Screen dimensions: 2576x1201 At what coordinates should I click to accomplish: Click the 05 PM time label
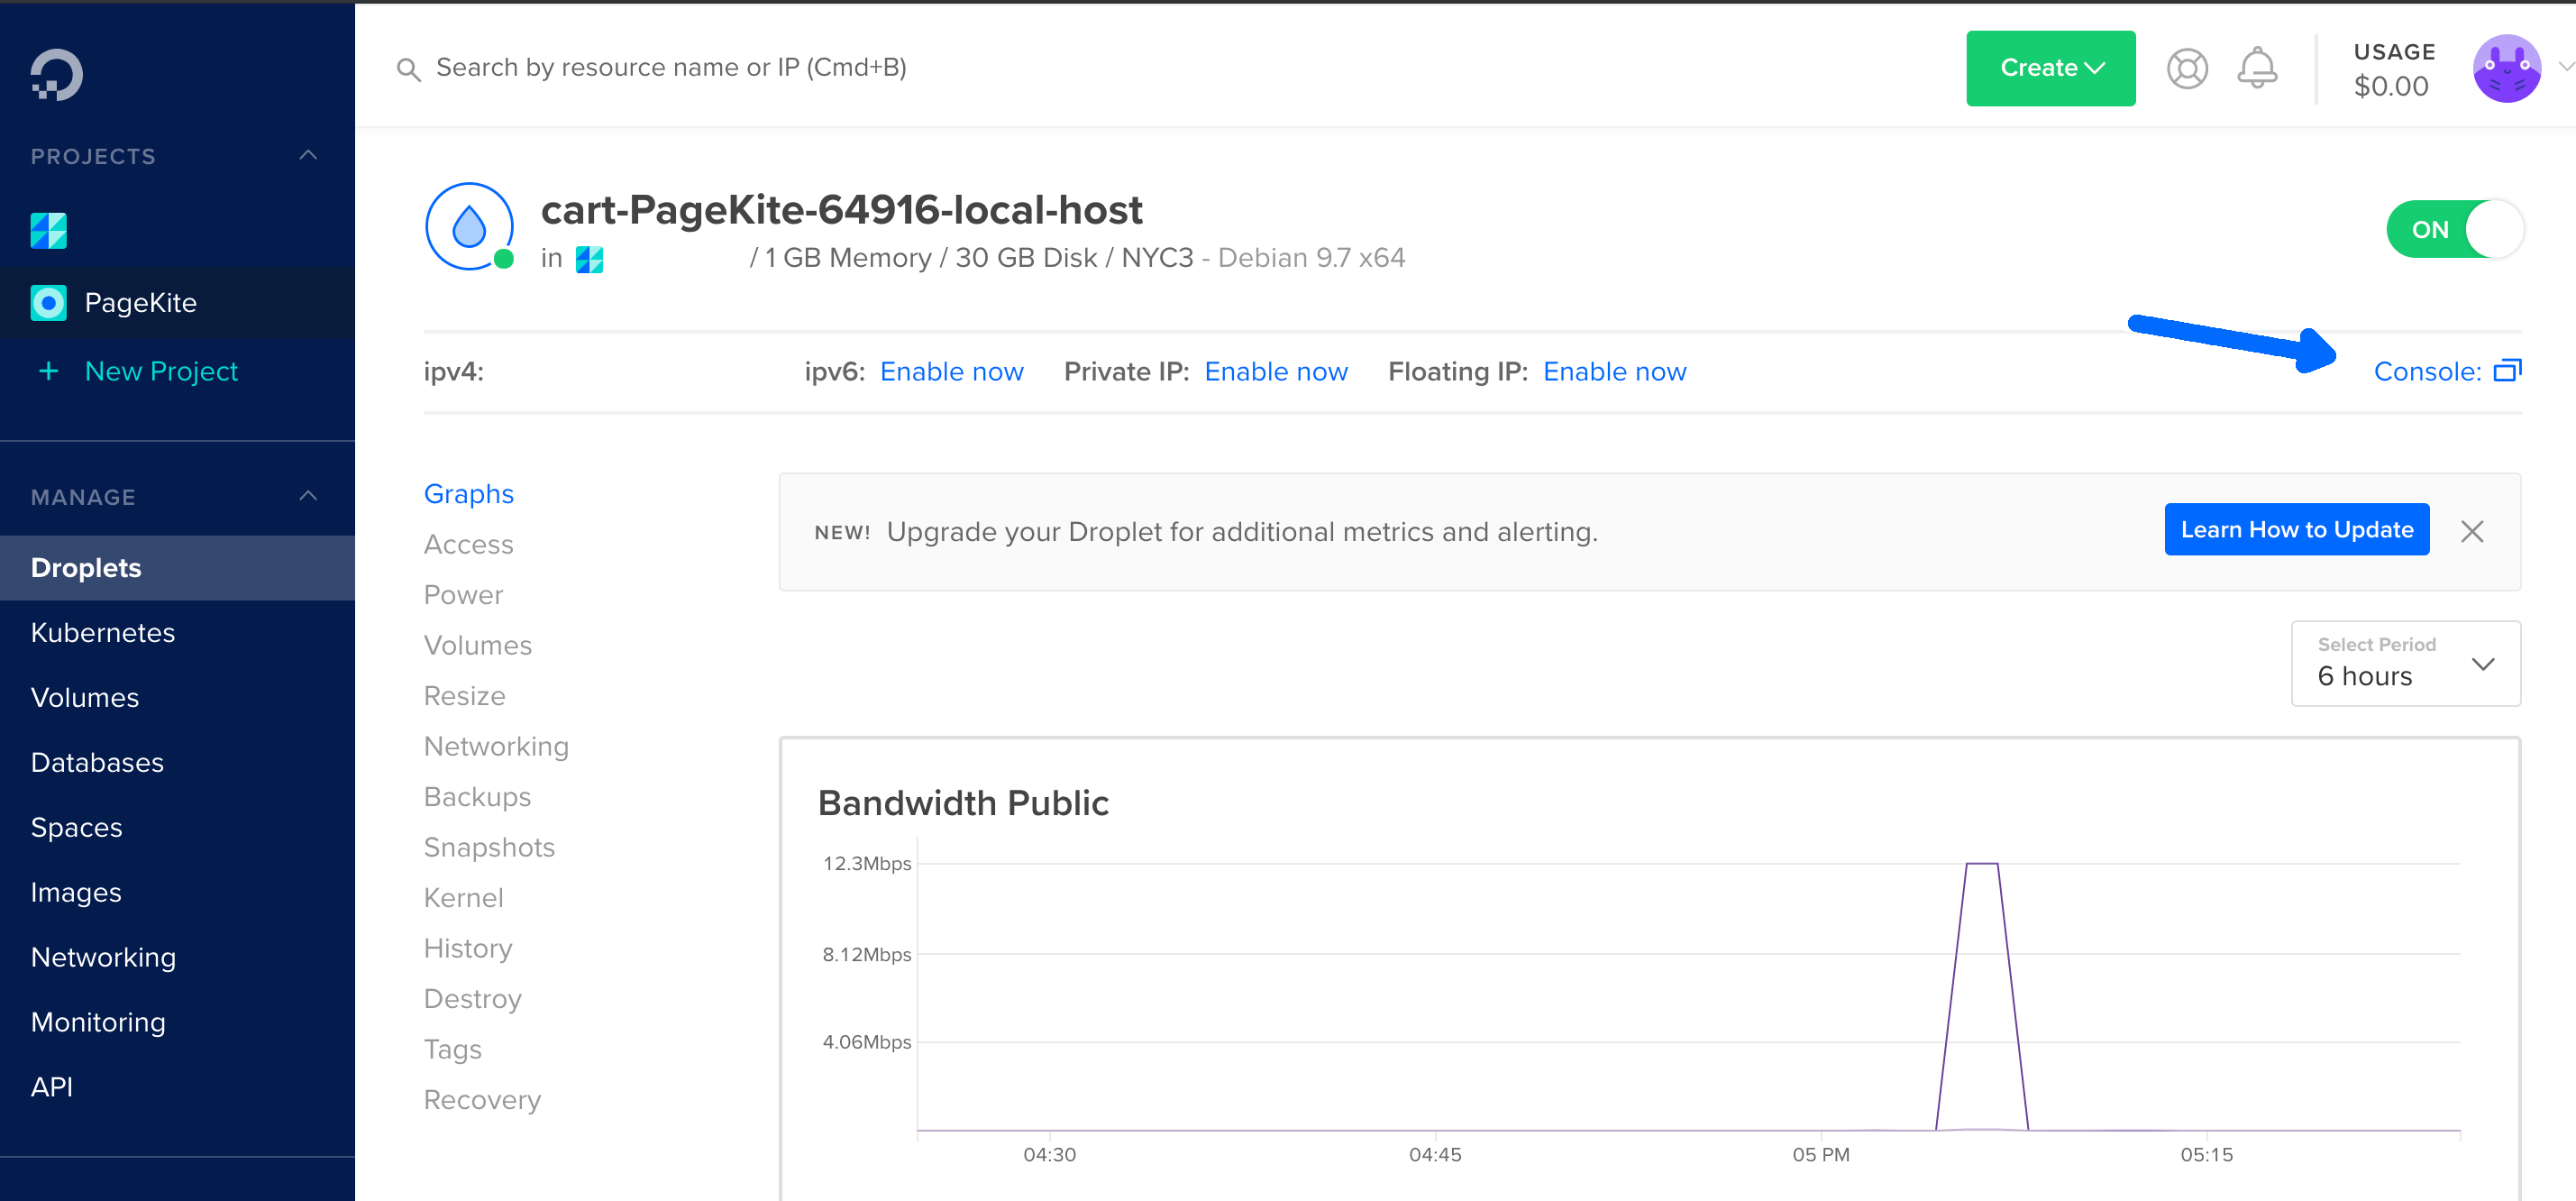pos(1820,1155)
